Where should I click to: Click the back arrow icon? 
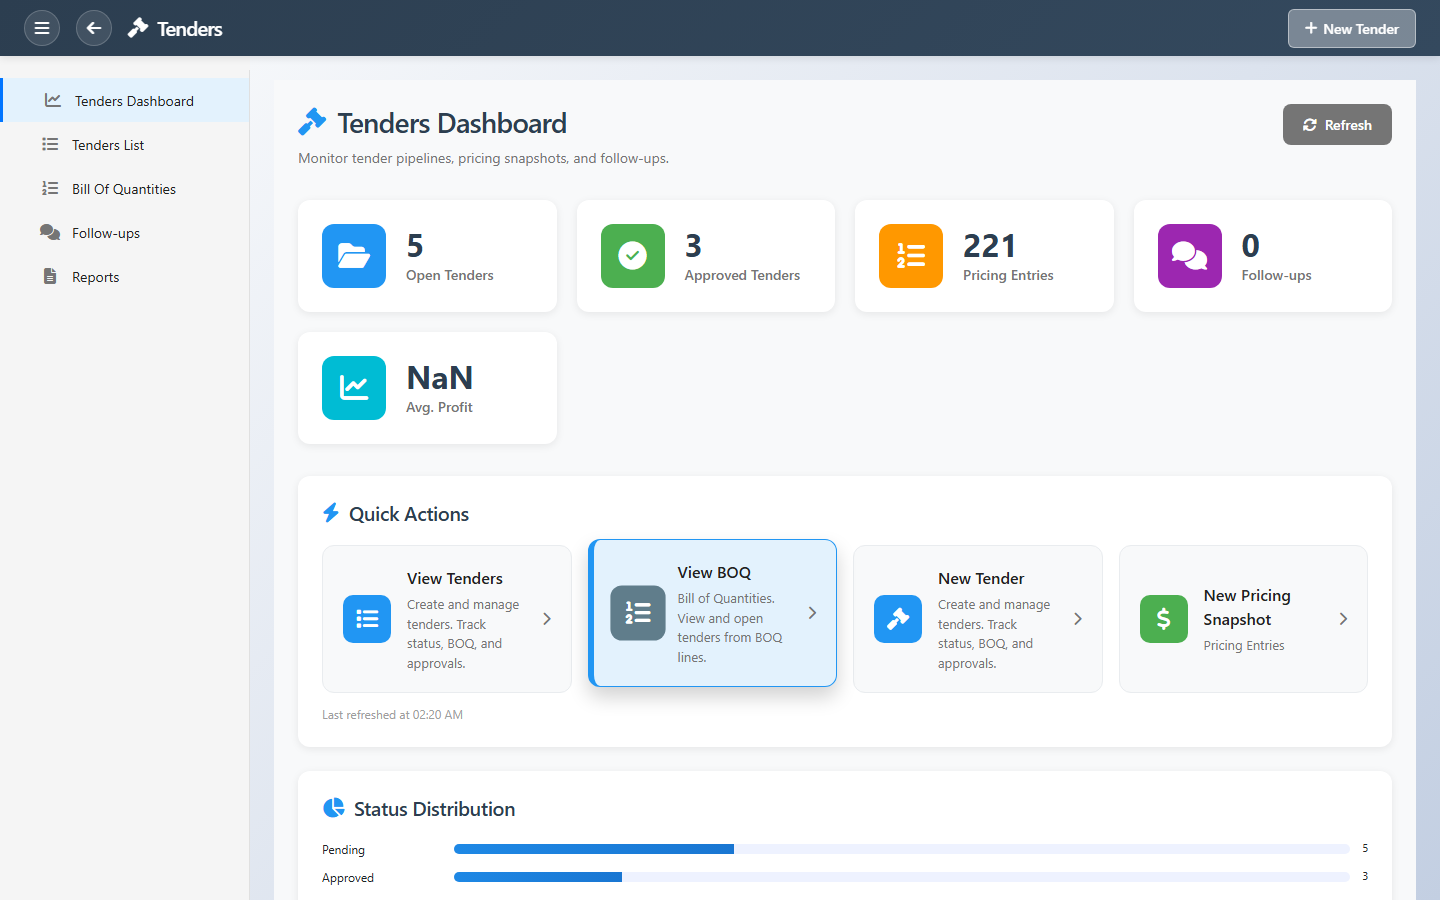coord(94,28)
